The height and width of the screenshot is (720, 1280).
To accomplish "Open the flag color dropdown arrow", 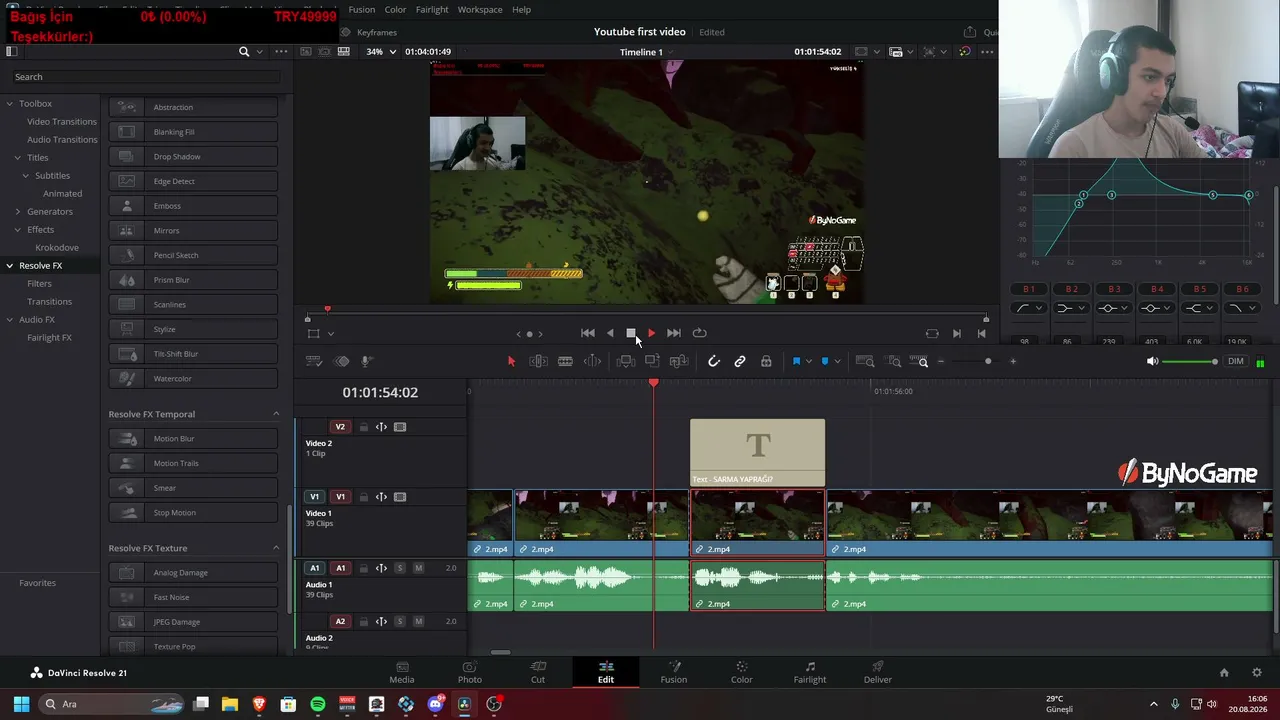I will point(808,361).
